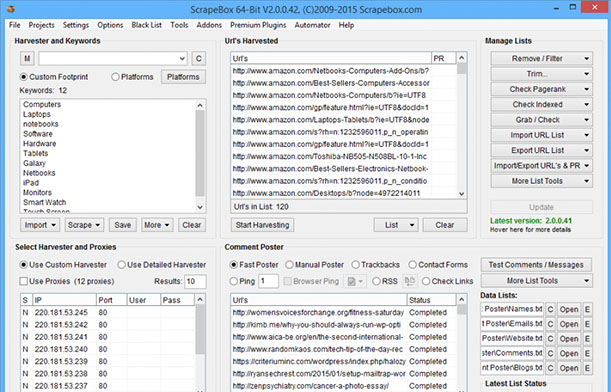Open More List Tools in Comment Poster
Image resolution: width=611 pixels, height=392 pixels.
pos(537,281)
